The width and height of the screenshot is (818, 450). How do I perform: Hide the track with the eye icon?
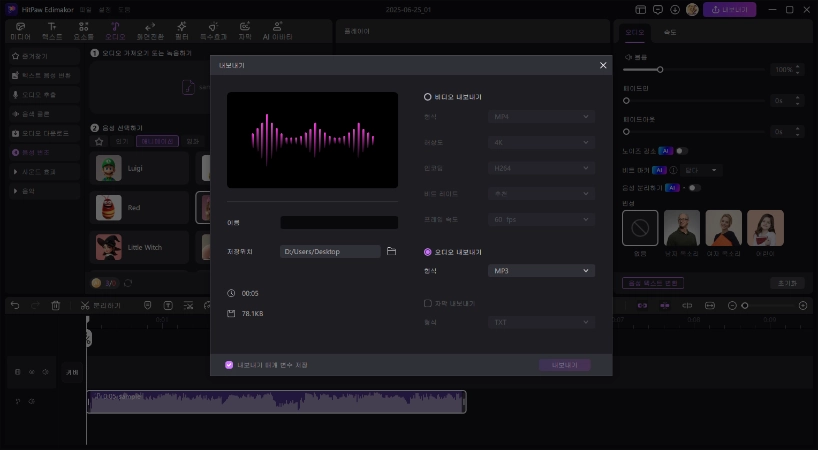pos(31,372)
